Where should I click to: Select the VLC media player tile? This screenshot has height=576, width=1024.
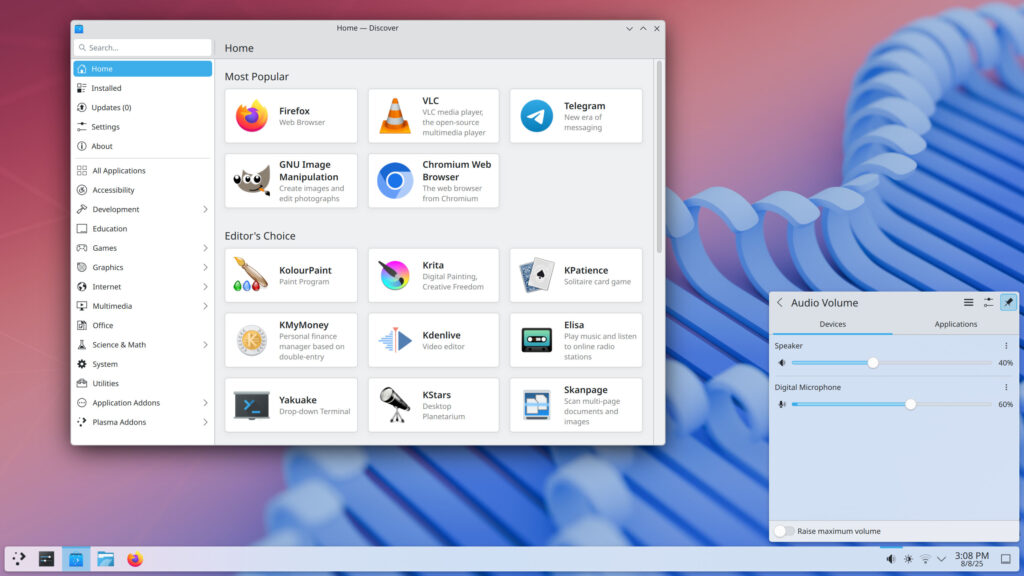[433, 116]
